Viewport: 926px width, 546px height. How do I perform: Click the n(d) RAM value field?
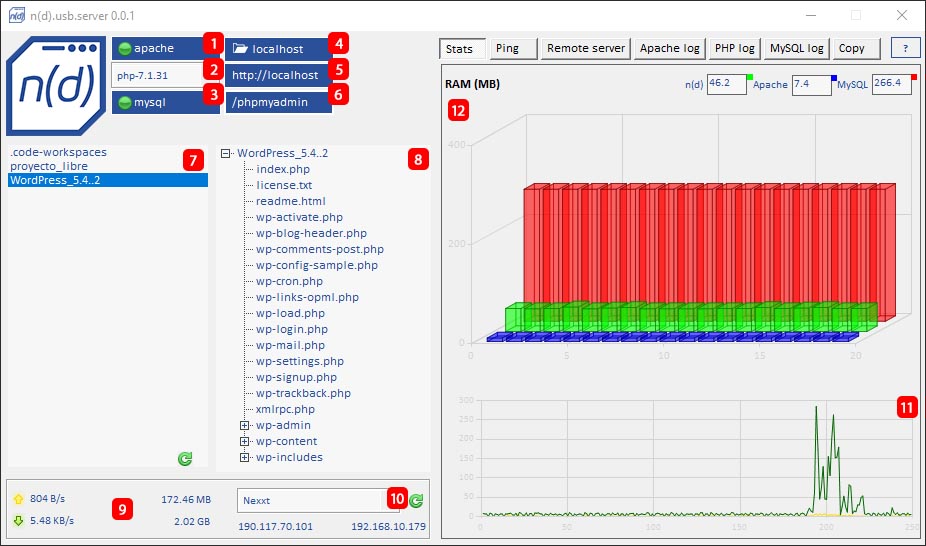click(727, 84)
